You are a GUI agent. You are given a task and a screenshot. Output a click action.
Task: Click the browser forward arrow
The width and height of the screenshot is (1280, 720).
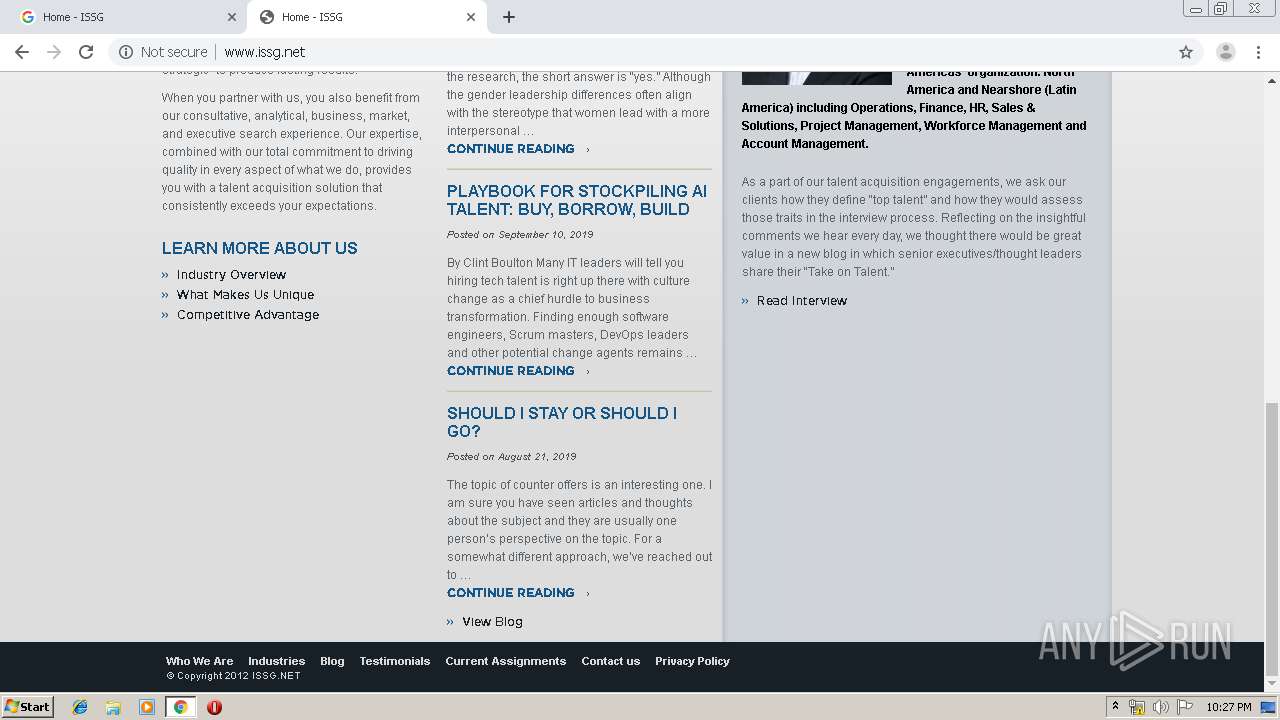pyautogui.click(x=54, y=52)
